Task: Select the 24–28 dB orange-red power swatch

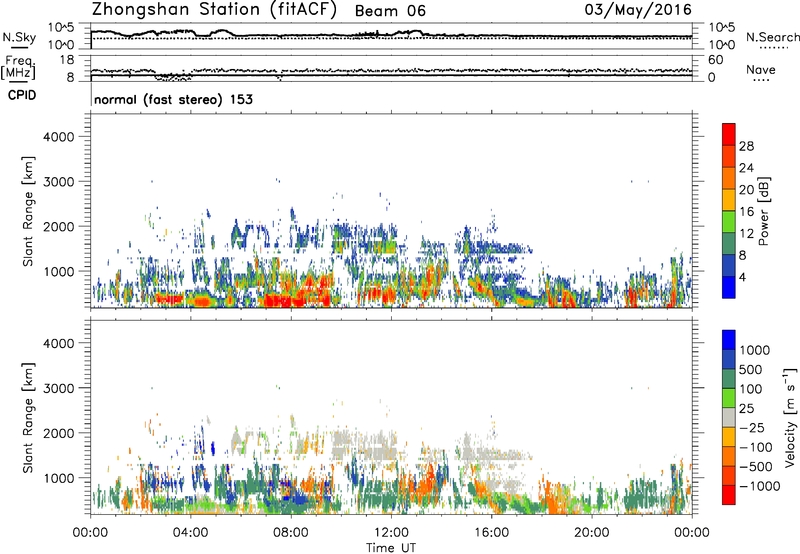Action: [729, 156]
